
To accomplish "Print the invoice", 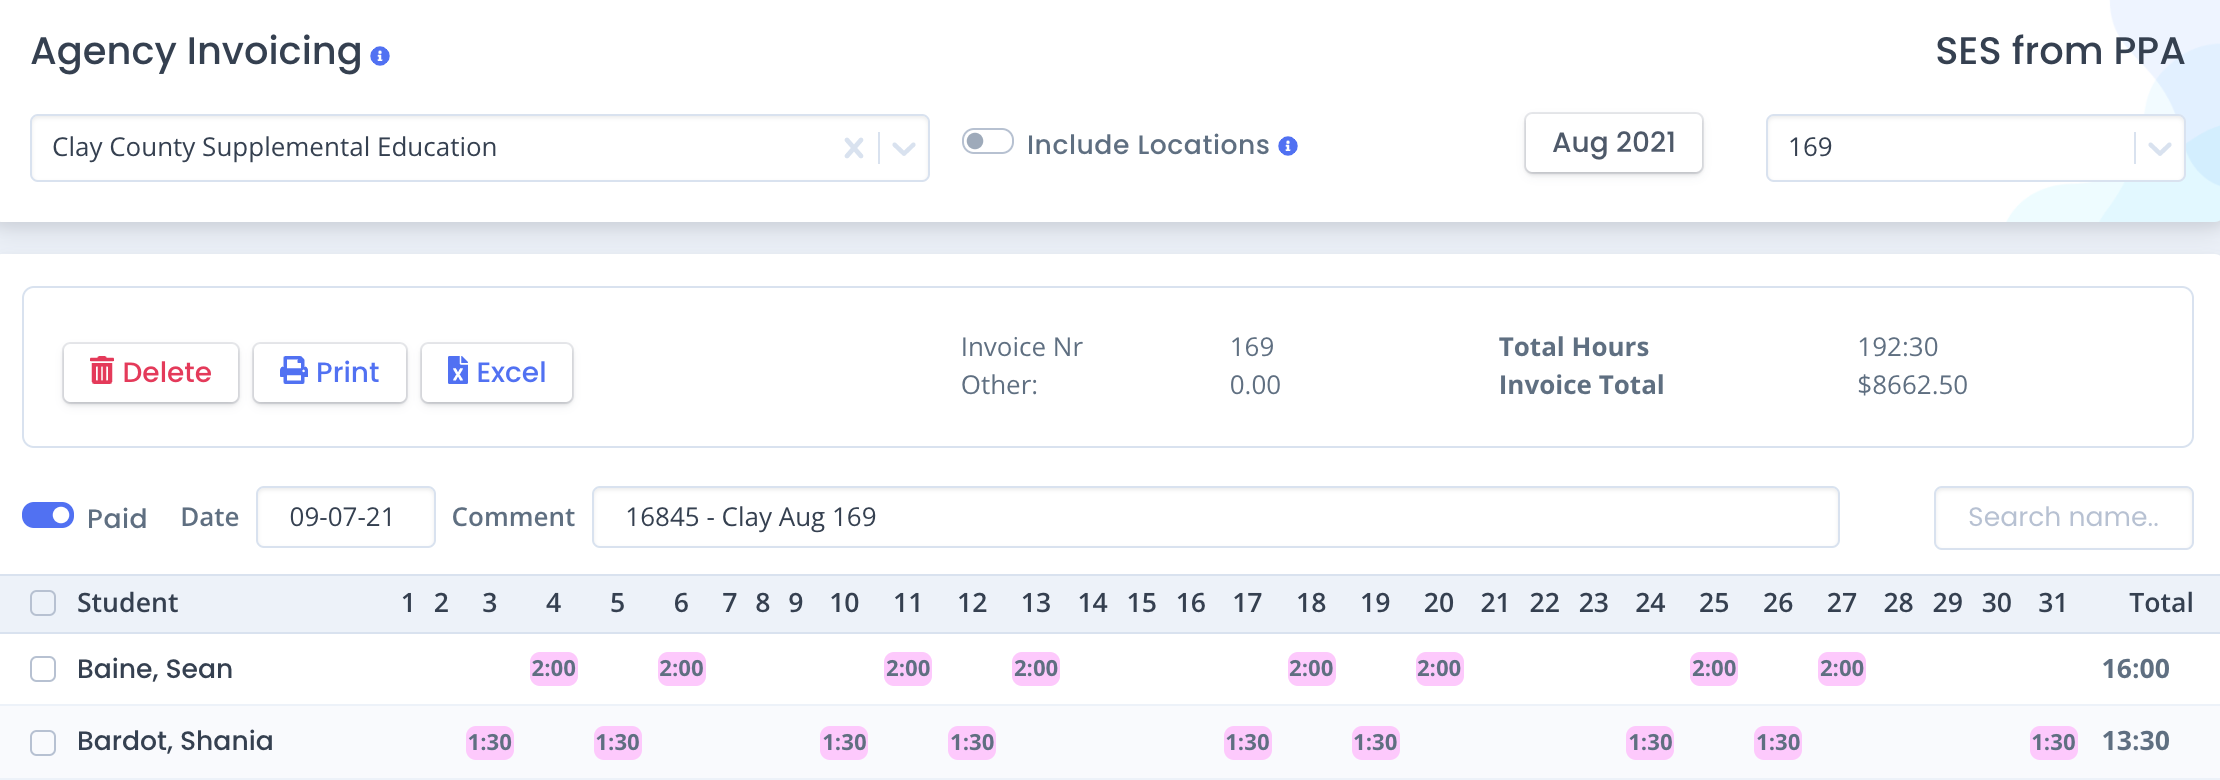I will click(330, 373).
